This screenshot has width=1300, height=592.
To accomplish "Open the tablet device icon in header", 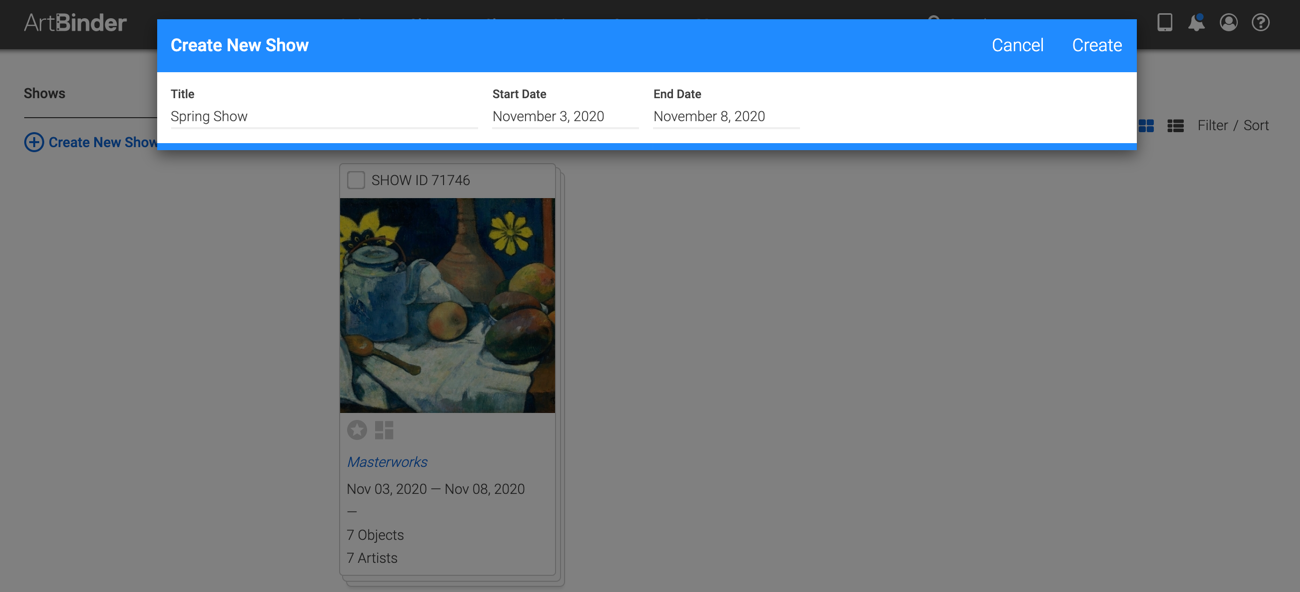I will point(1165,22).
